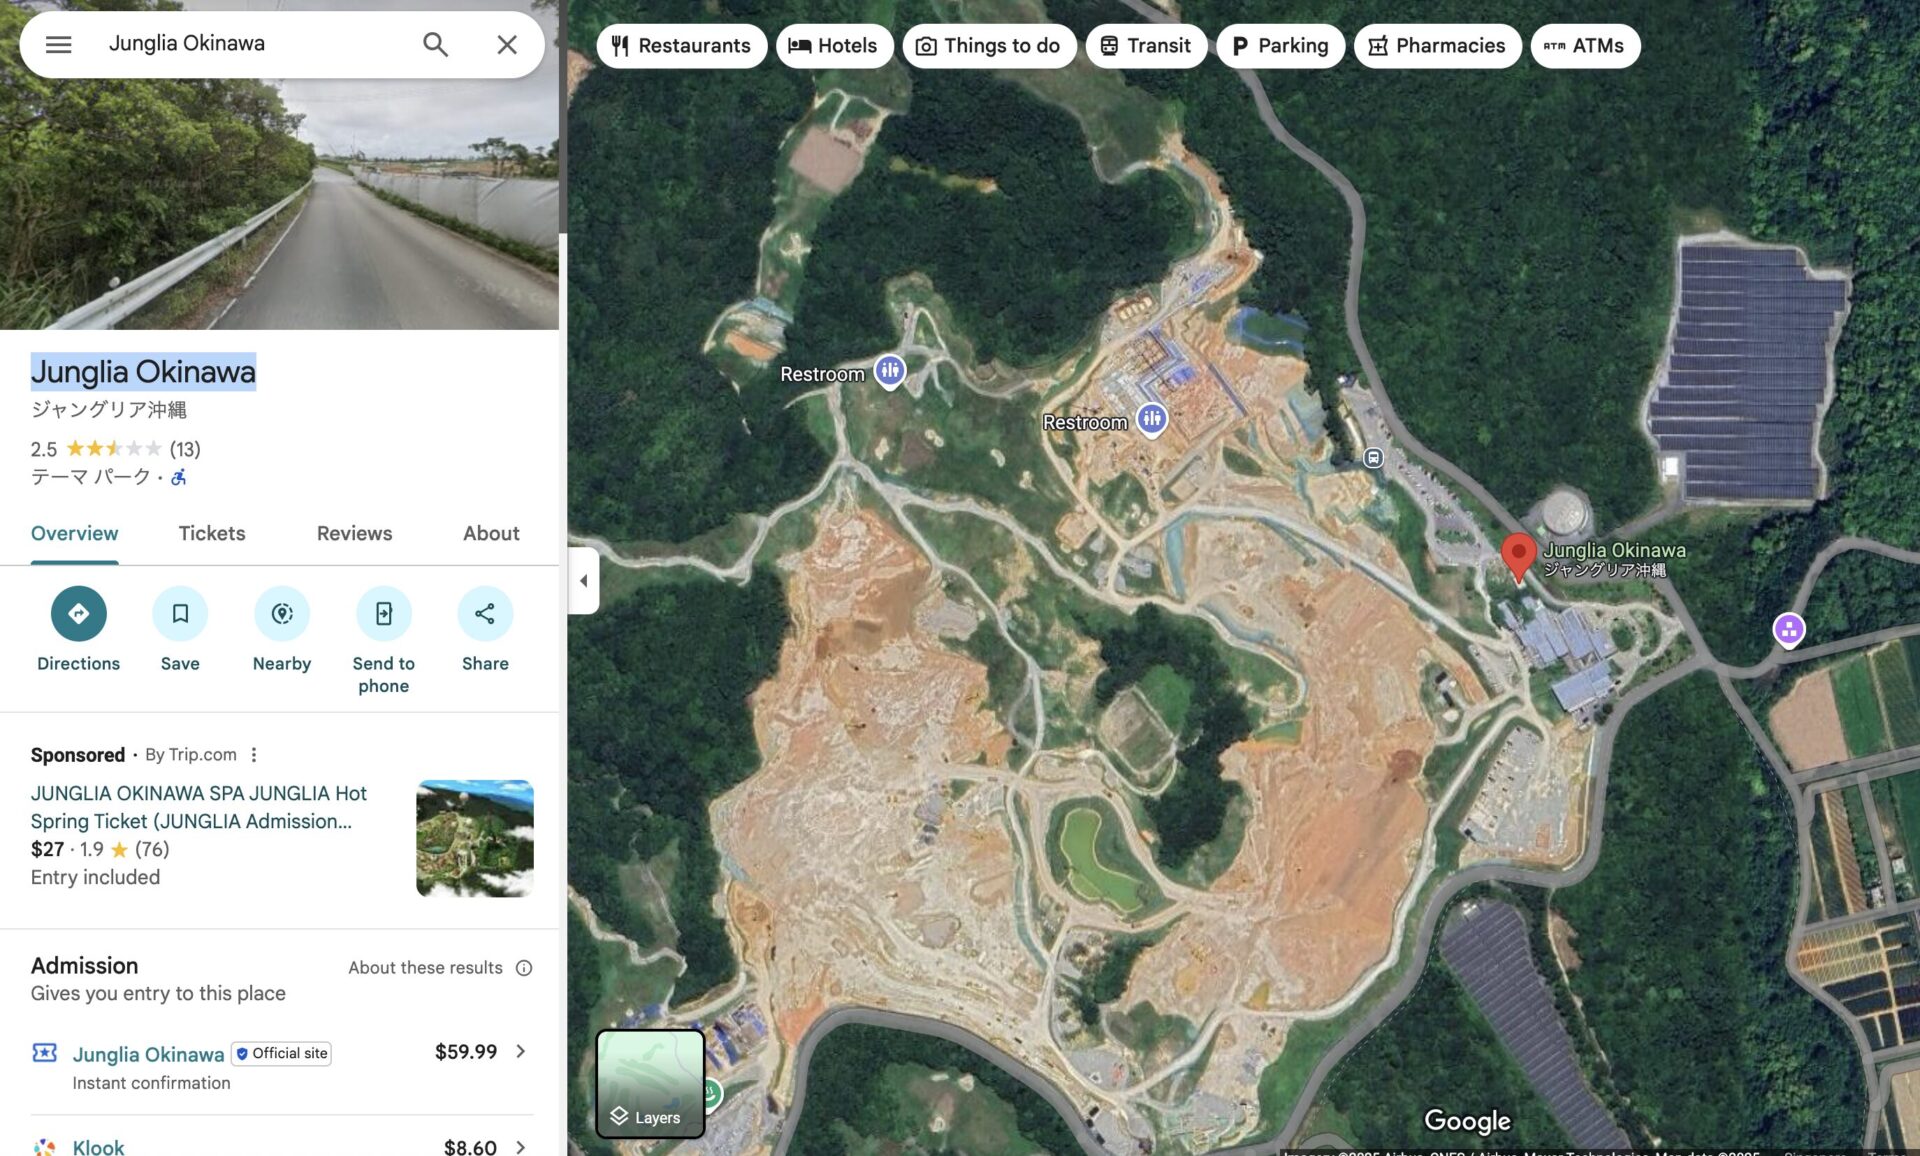Show Parking chip
Image resolution: width=1920 pixels, height=1156 pixels.
coord(1281,46)
